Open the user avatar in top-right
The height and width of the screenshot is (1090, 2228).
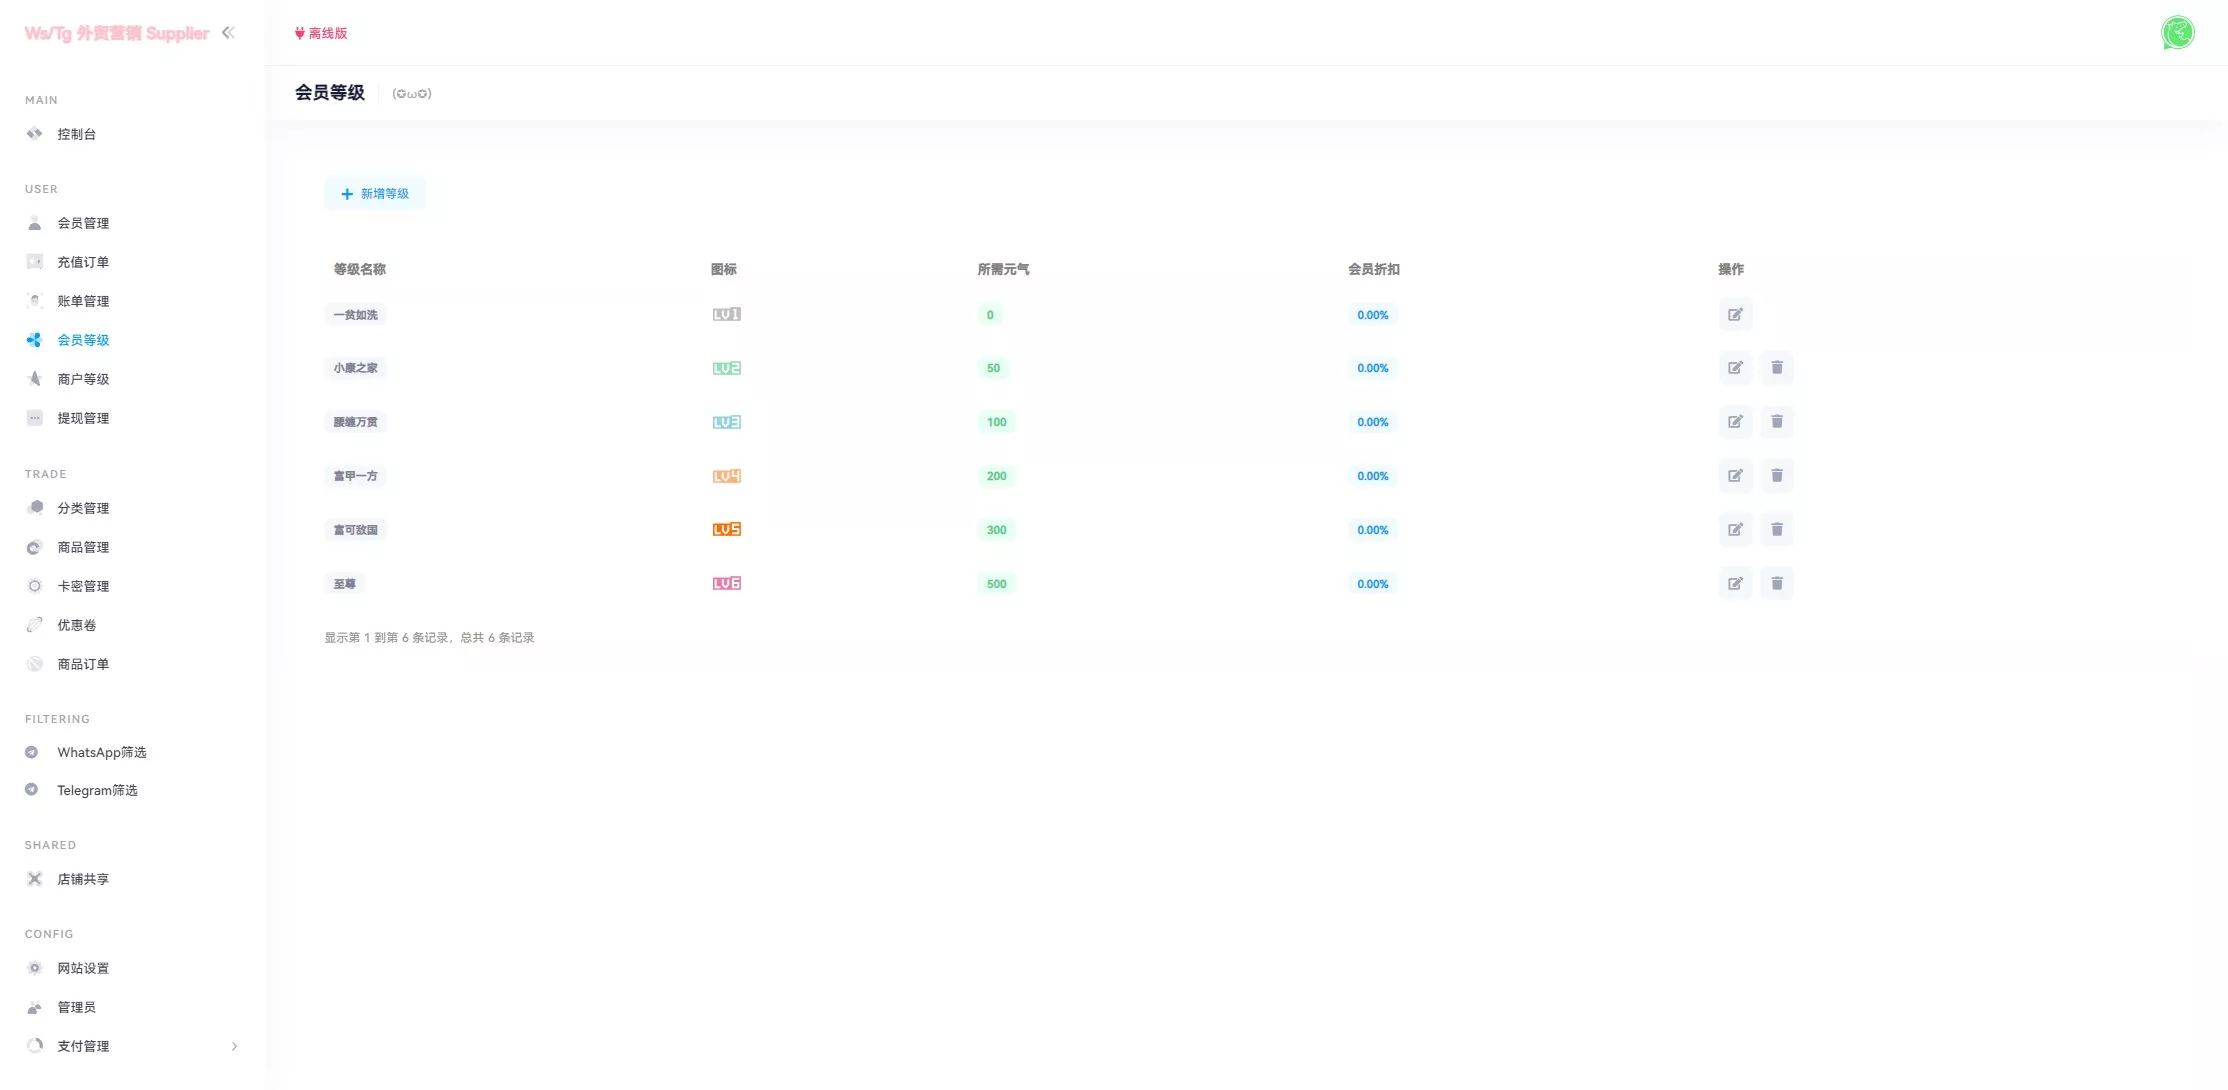[2177, 33]
